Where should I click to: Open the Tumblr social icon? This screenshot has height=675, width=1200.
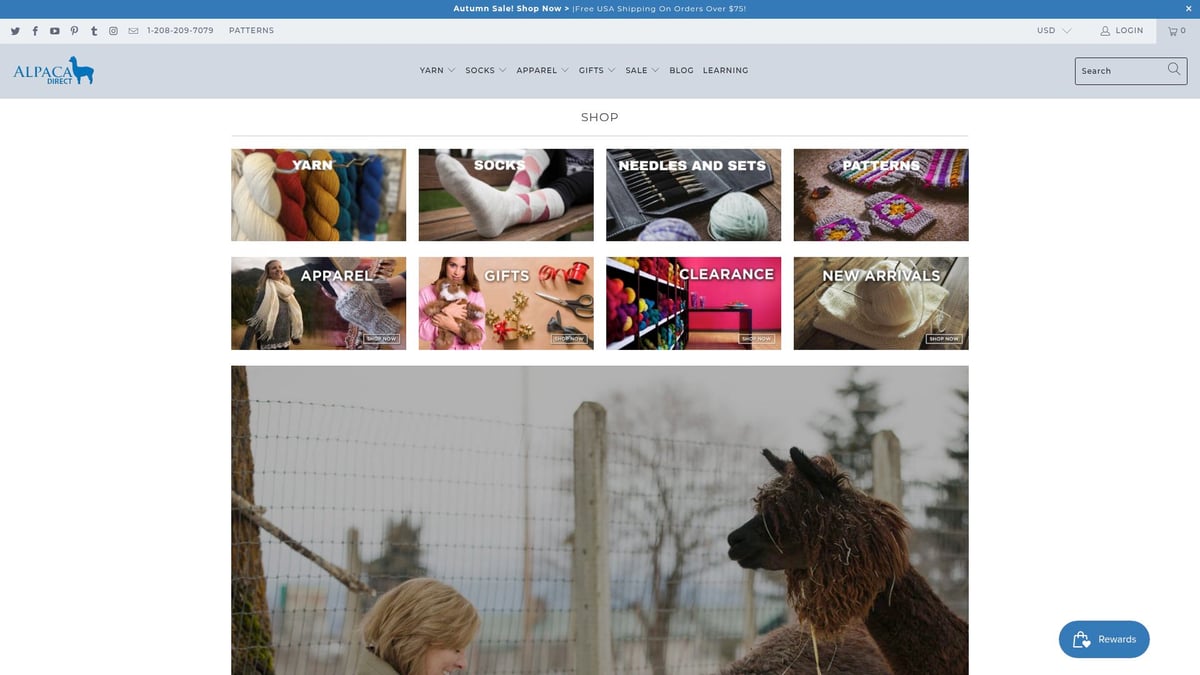[94, 31]
